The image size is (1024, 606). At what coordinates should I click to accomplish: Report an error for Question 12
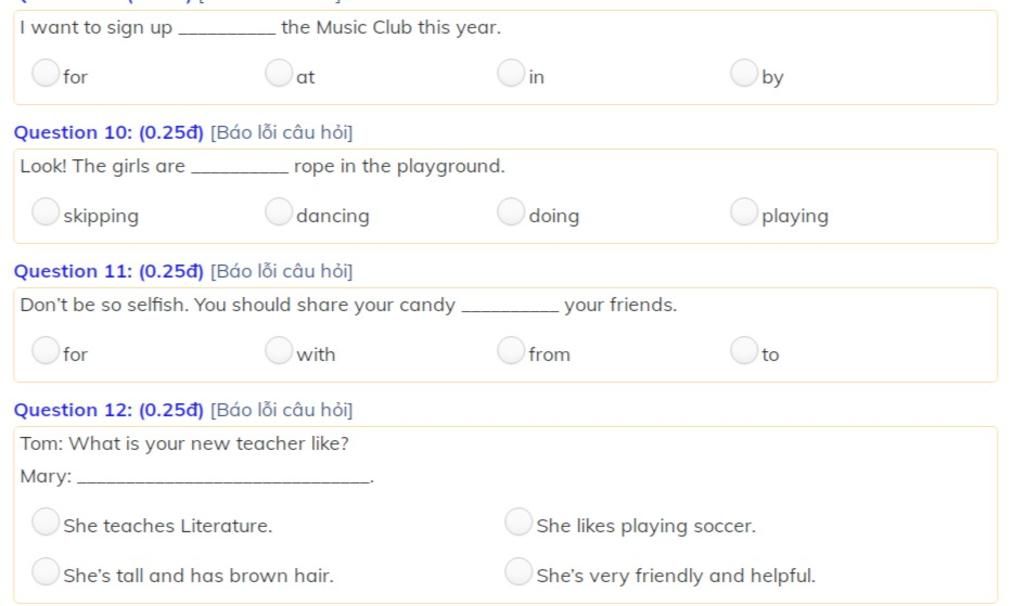[281, 410]
